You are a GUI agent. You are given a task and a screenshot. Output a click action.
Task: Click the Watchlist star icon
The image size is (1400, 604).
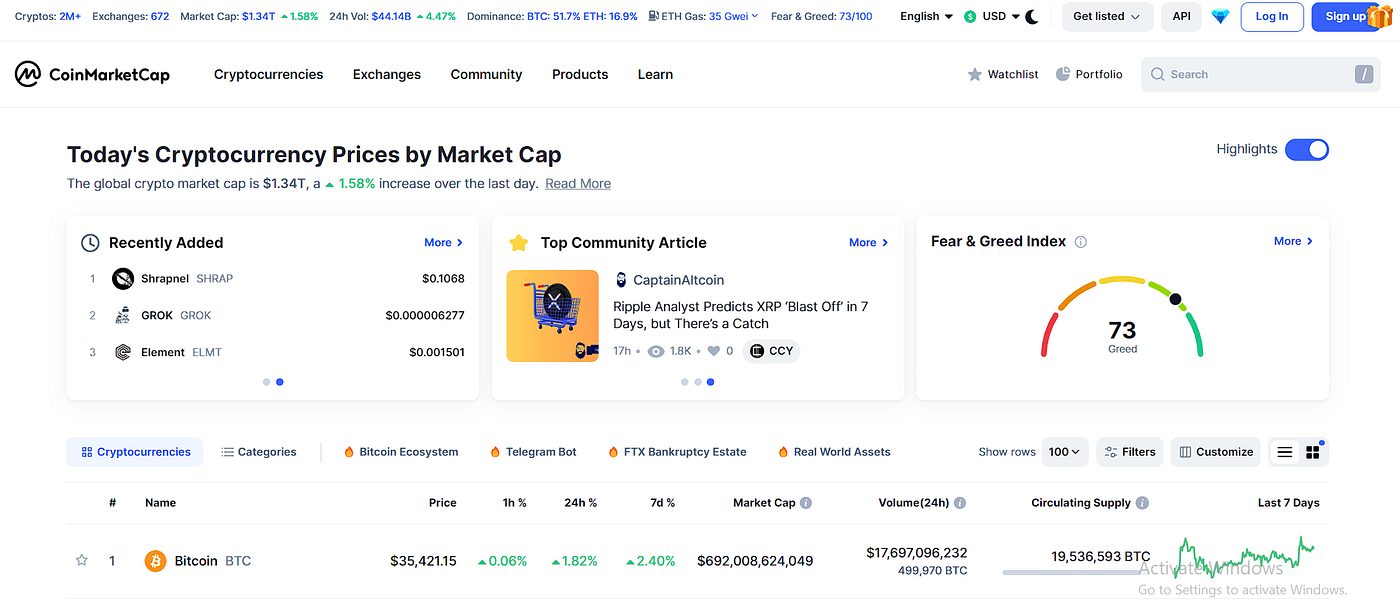pyautogui.click(x=975, y=74)
